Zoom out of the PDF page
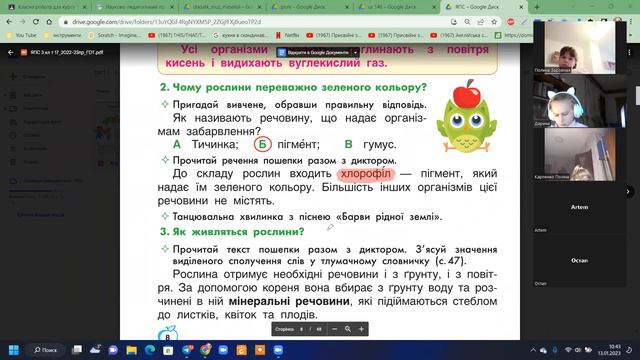Viewport: 640px width, 360px height. (334, 329)
